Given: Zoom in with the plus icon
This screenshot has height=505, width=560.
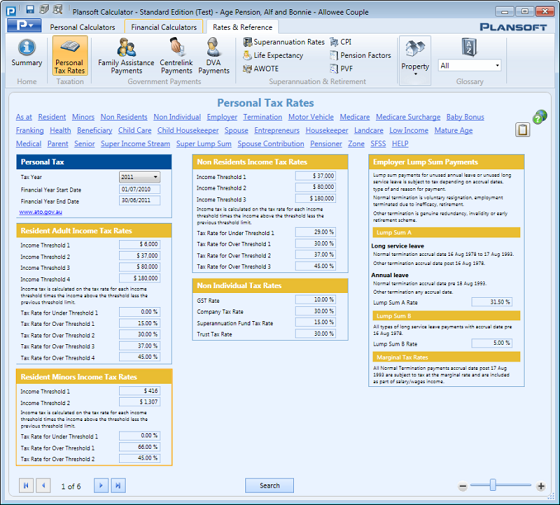Looking at the screenshot, I should tap(541, 486).
